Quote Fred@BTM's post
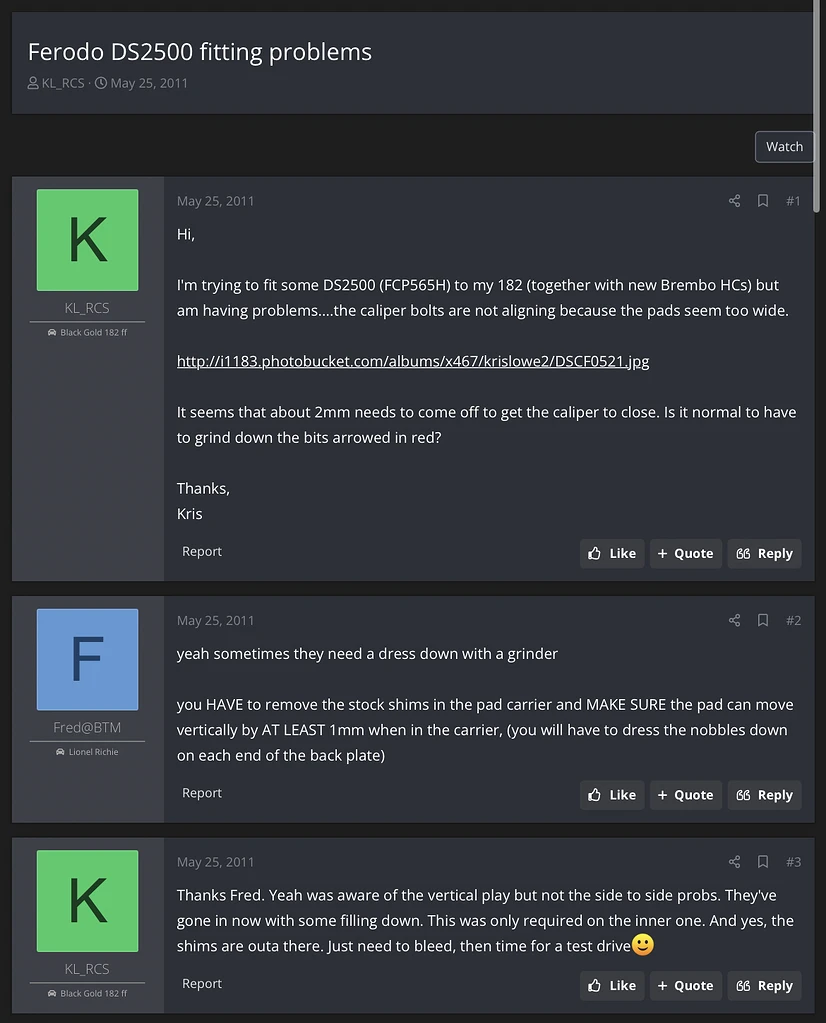Screen dimensions: 826x1023 686,795
